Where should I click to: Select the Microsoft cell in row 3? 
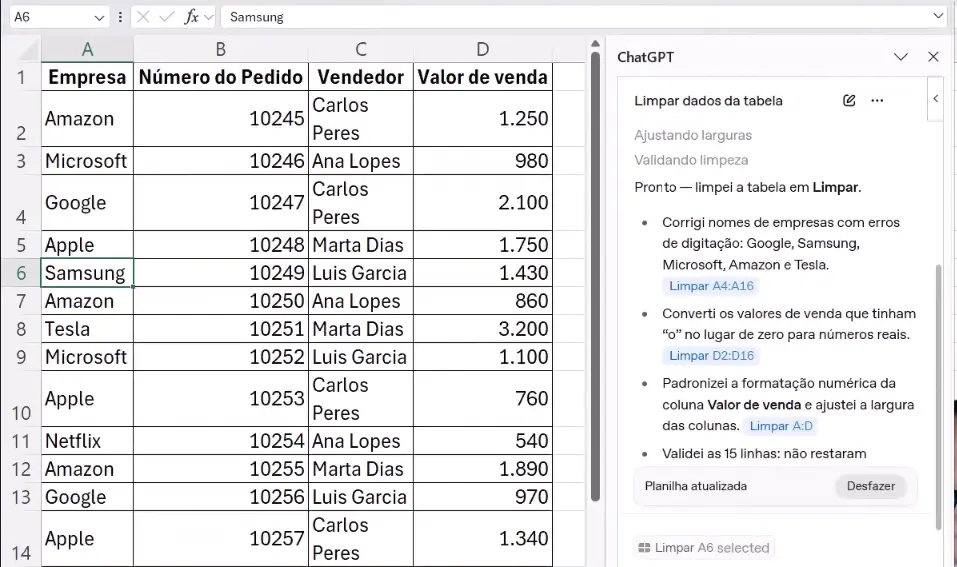87,161
